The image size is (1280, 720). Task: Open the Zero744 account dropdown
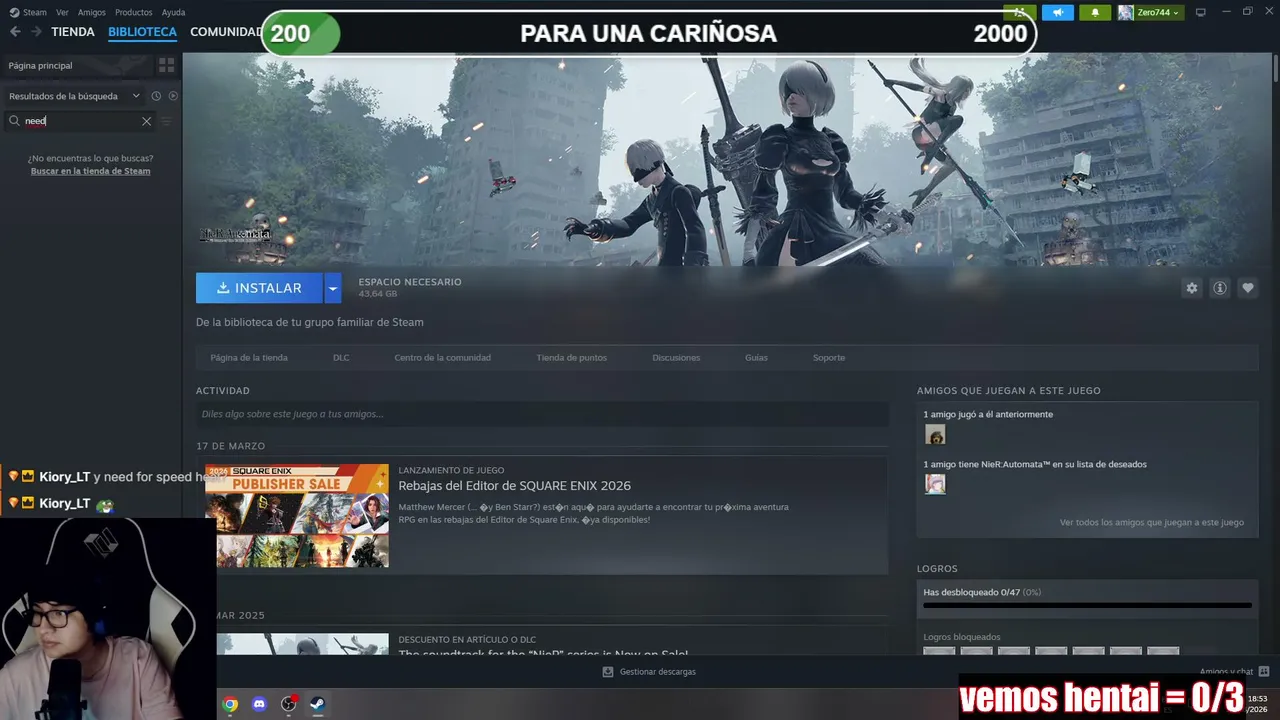tap(1149, 12)
